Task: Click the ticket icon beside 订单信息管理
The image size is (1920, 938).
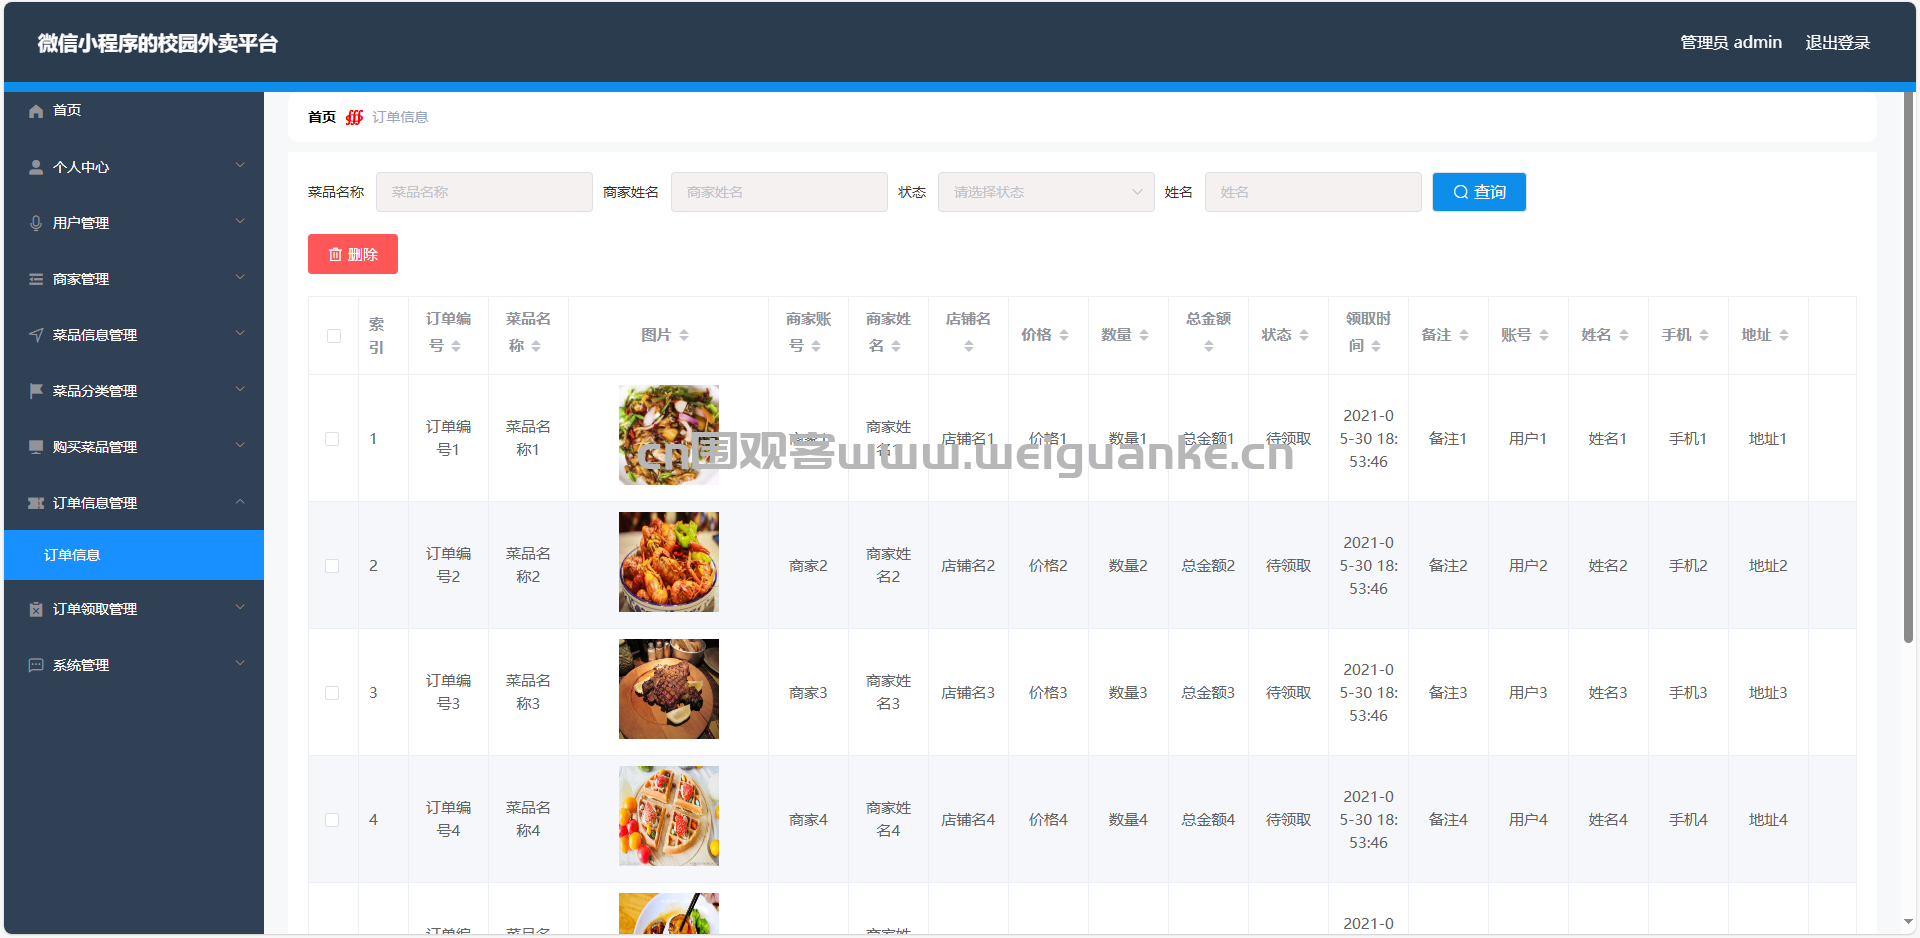Action: (x=36, y=503)
